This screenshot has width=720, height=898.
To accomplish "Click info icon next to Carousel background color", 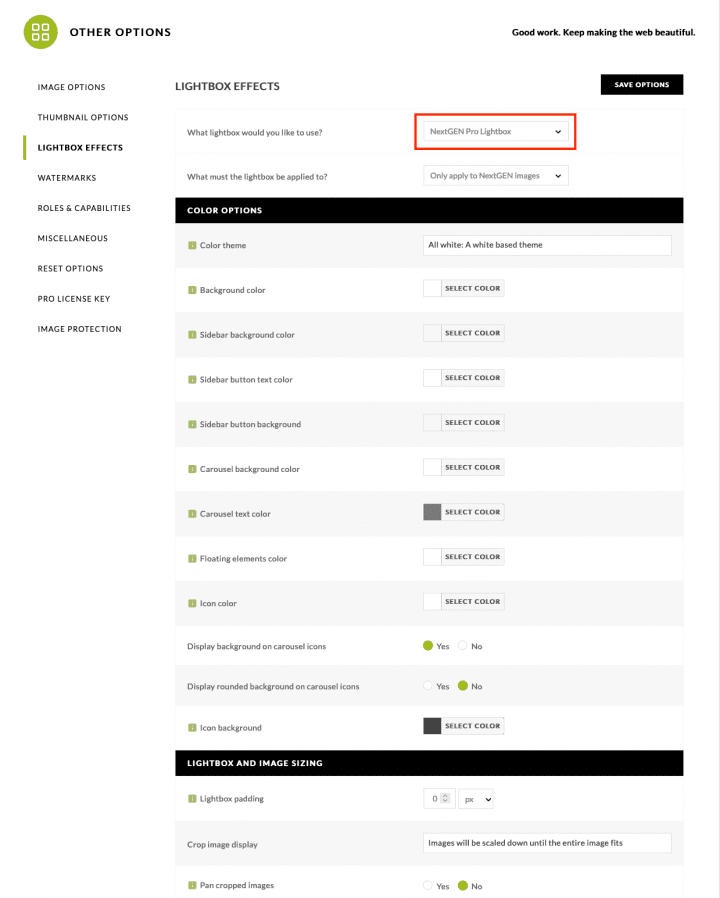I will [192, 469].
